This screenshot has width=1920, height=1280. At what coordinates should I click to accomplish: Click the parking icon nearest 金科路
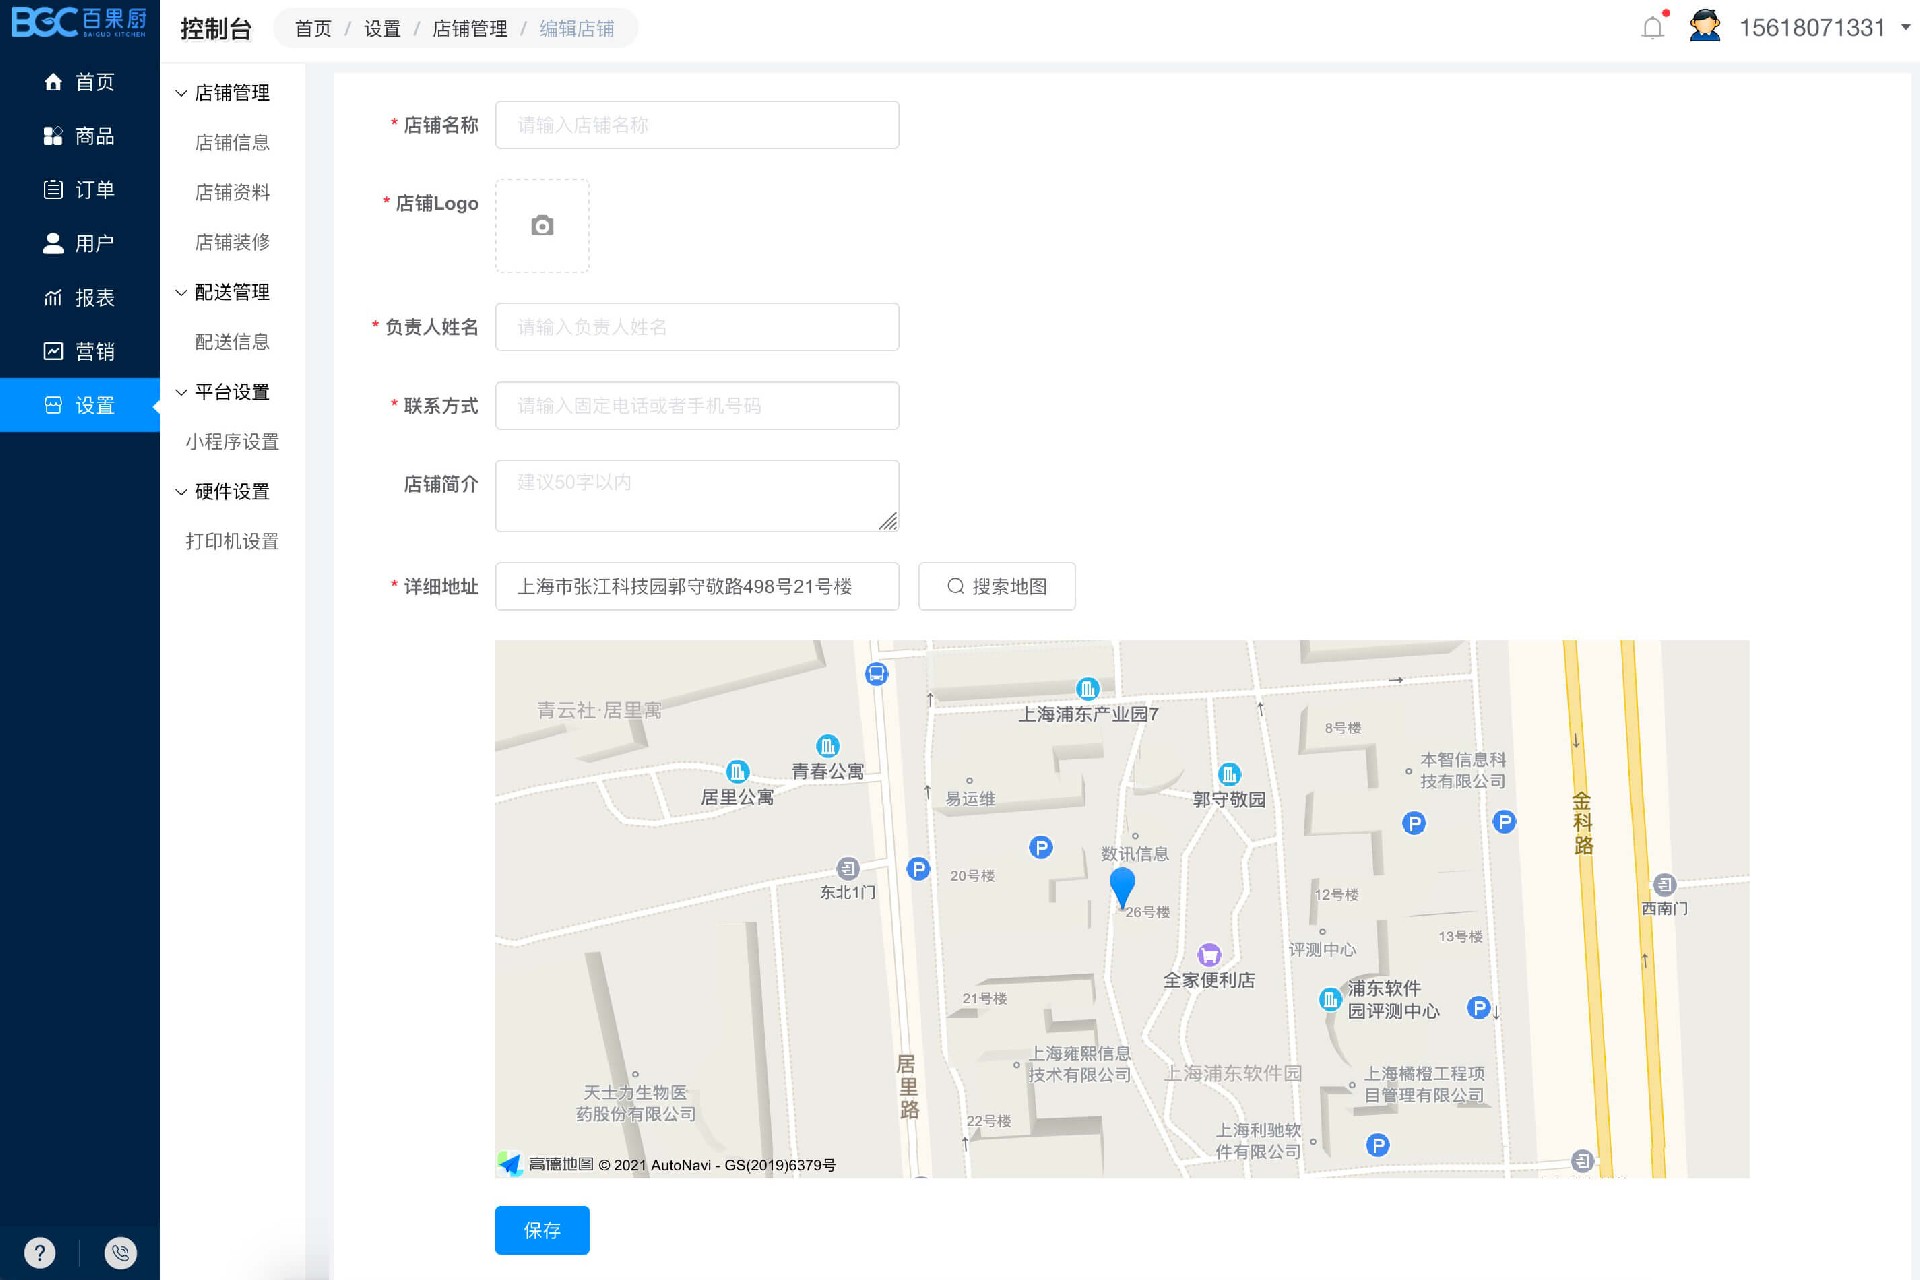[x=1504, y=822]
